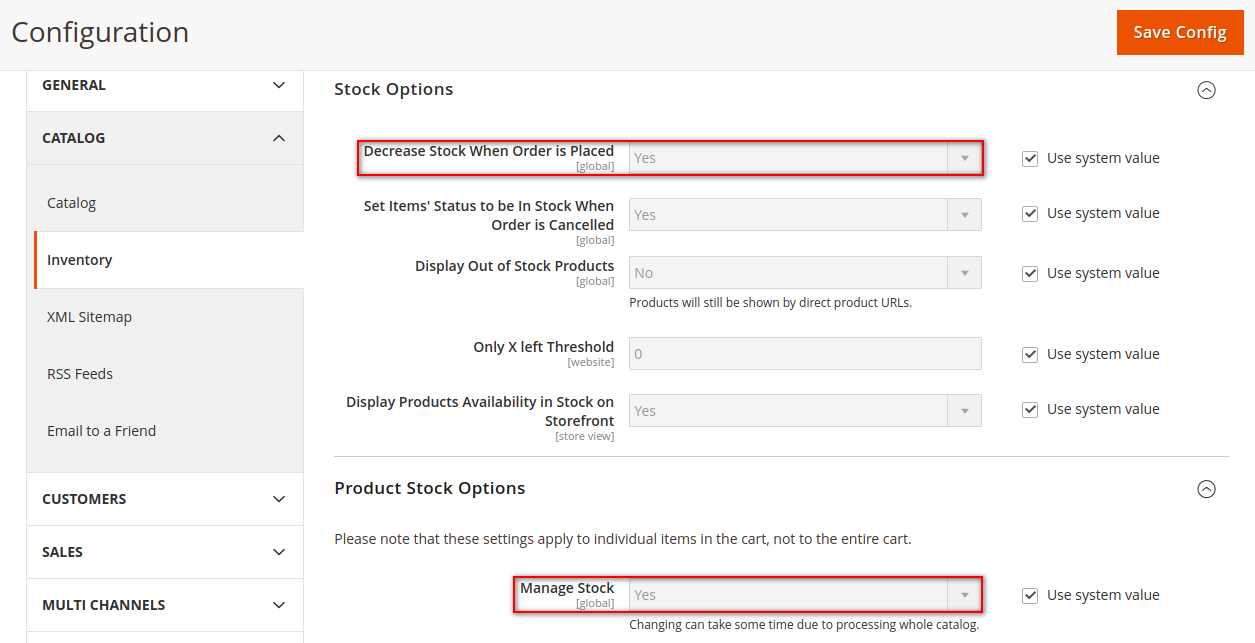Expand the GENERAL sidebar chevron

(x=279, y=85)
